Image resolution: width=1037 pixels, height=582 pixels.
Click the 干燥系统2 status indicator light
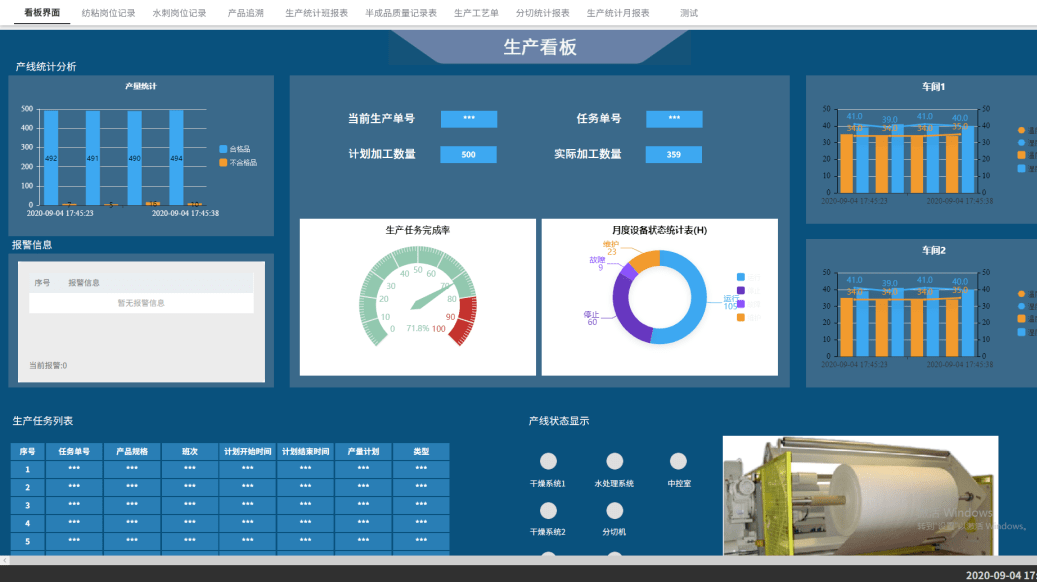(548, 511)
